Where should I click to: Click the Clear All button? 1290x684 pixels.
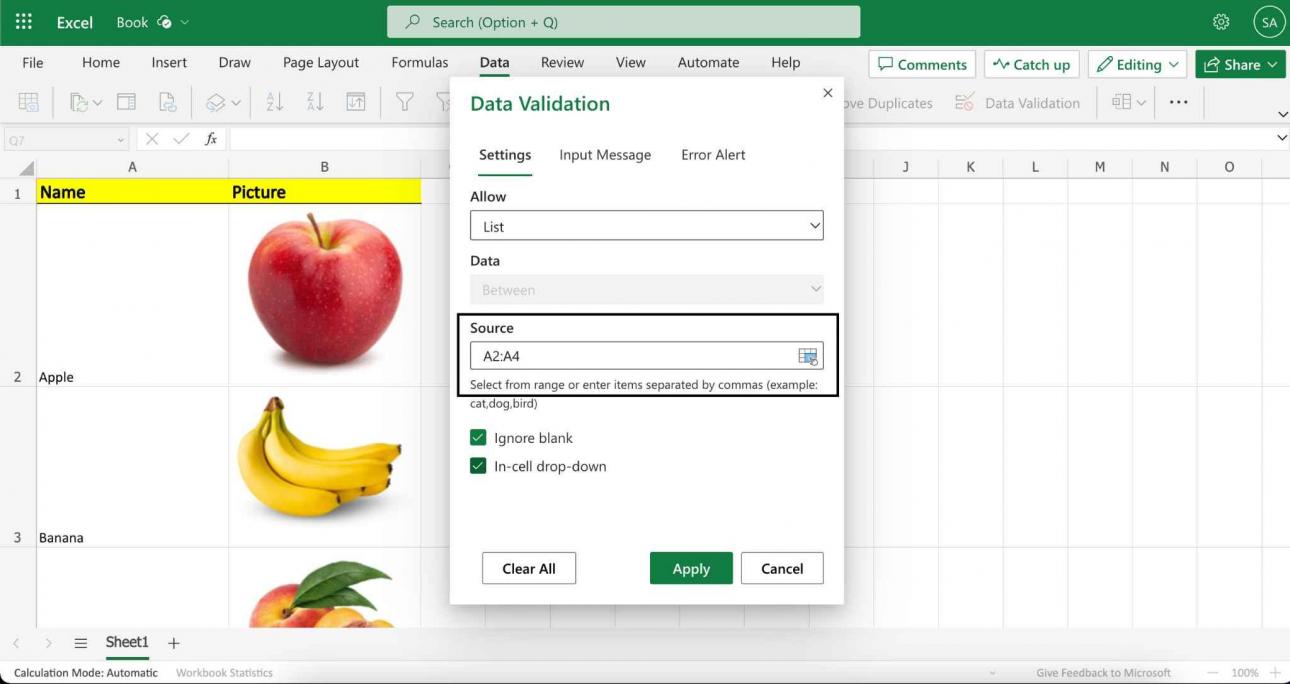click(x=528, y=568)
